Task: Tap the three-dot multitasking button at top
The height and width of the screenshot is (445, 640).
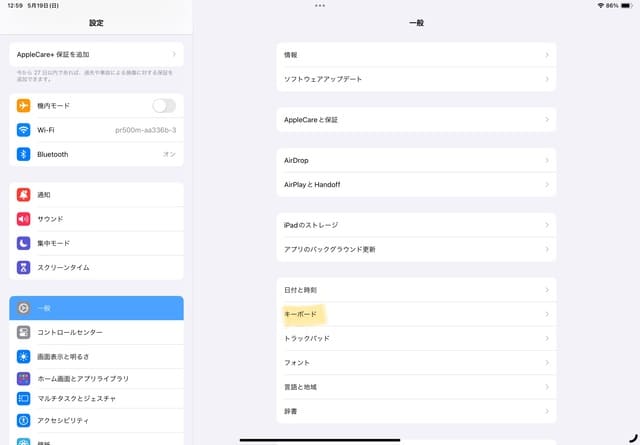Action: click(320, 6)
